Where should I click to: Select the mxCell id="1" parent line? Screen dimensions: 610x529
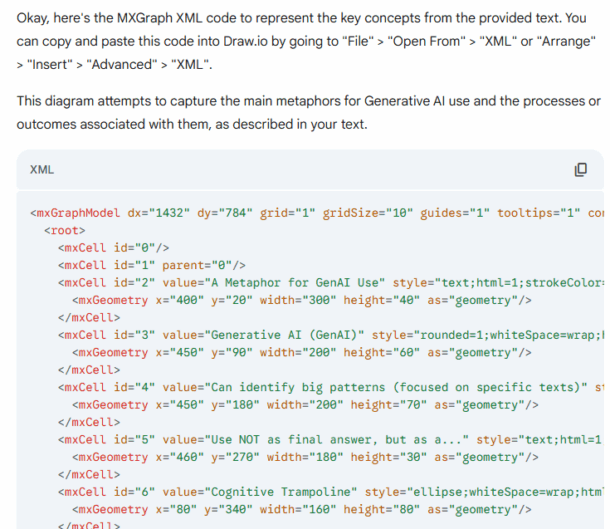(152, 266)
